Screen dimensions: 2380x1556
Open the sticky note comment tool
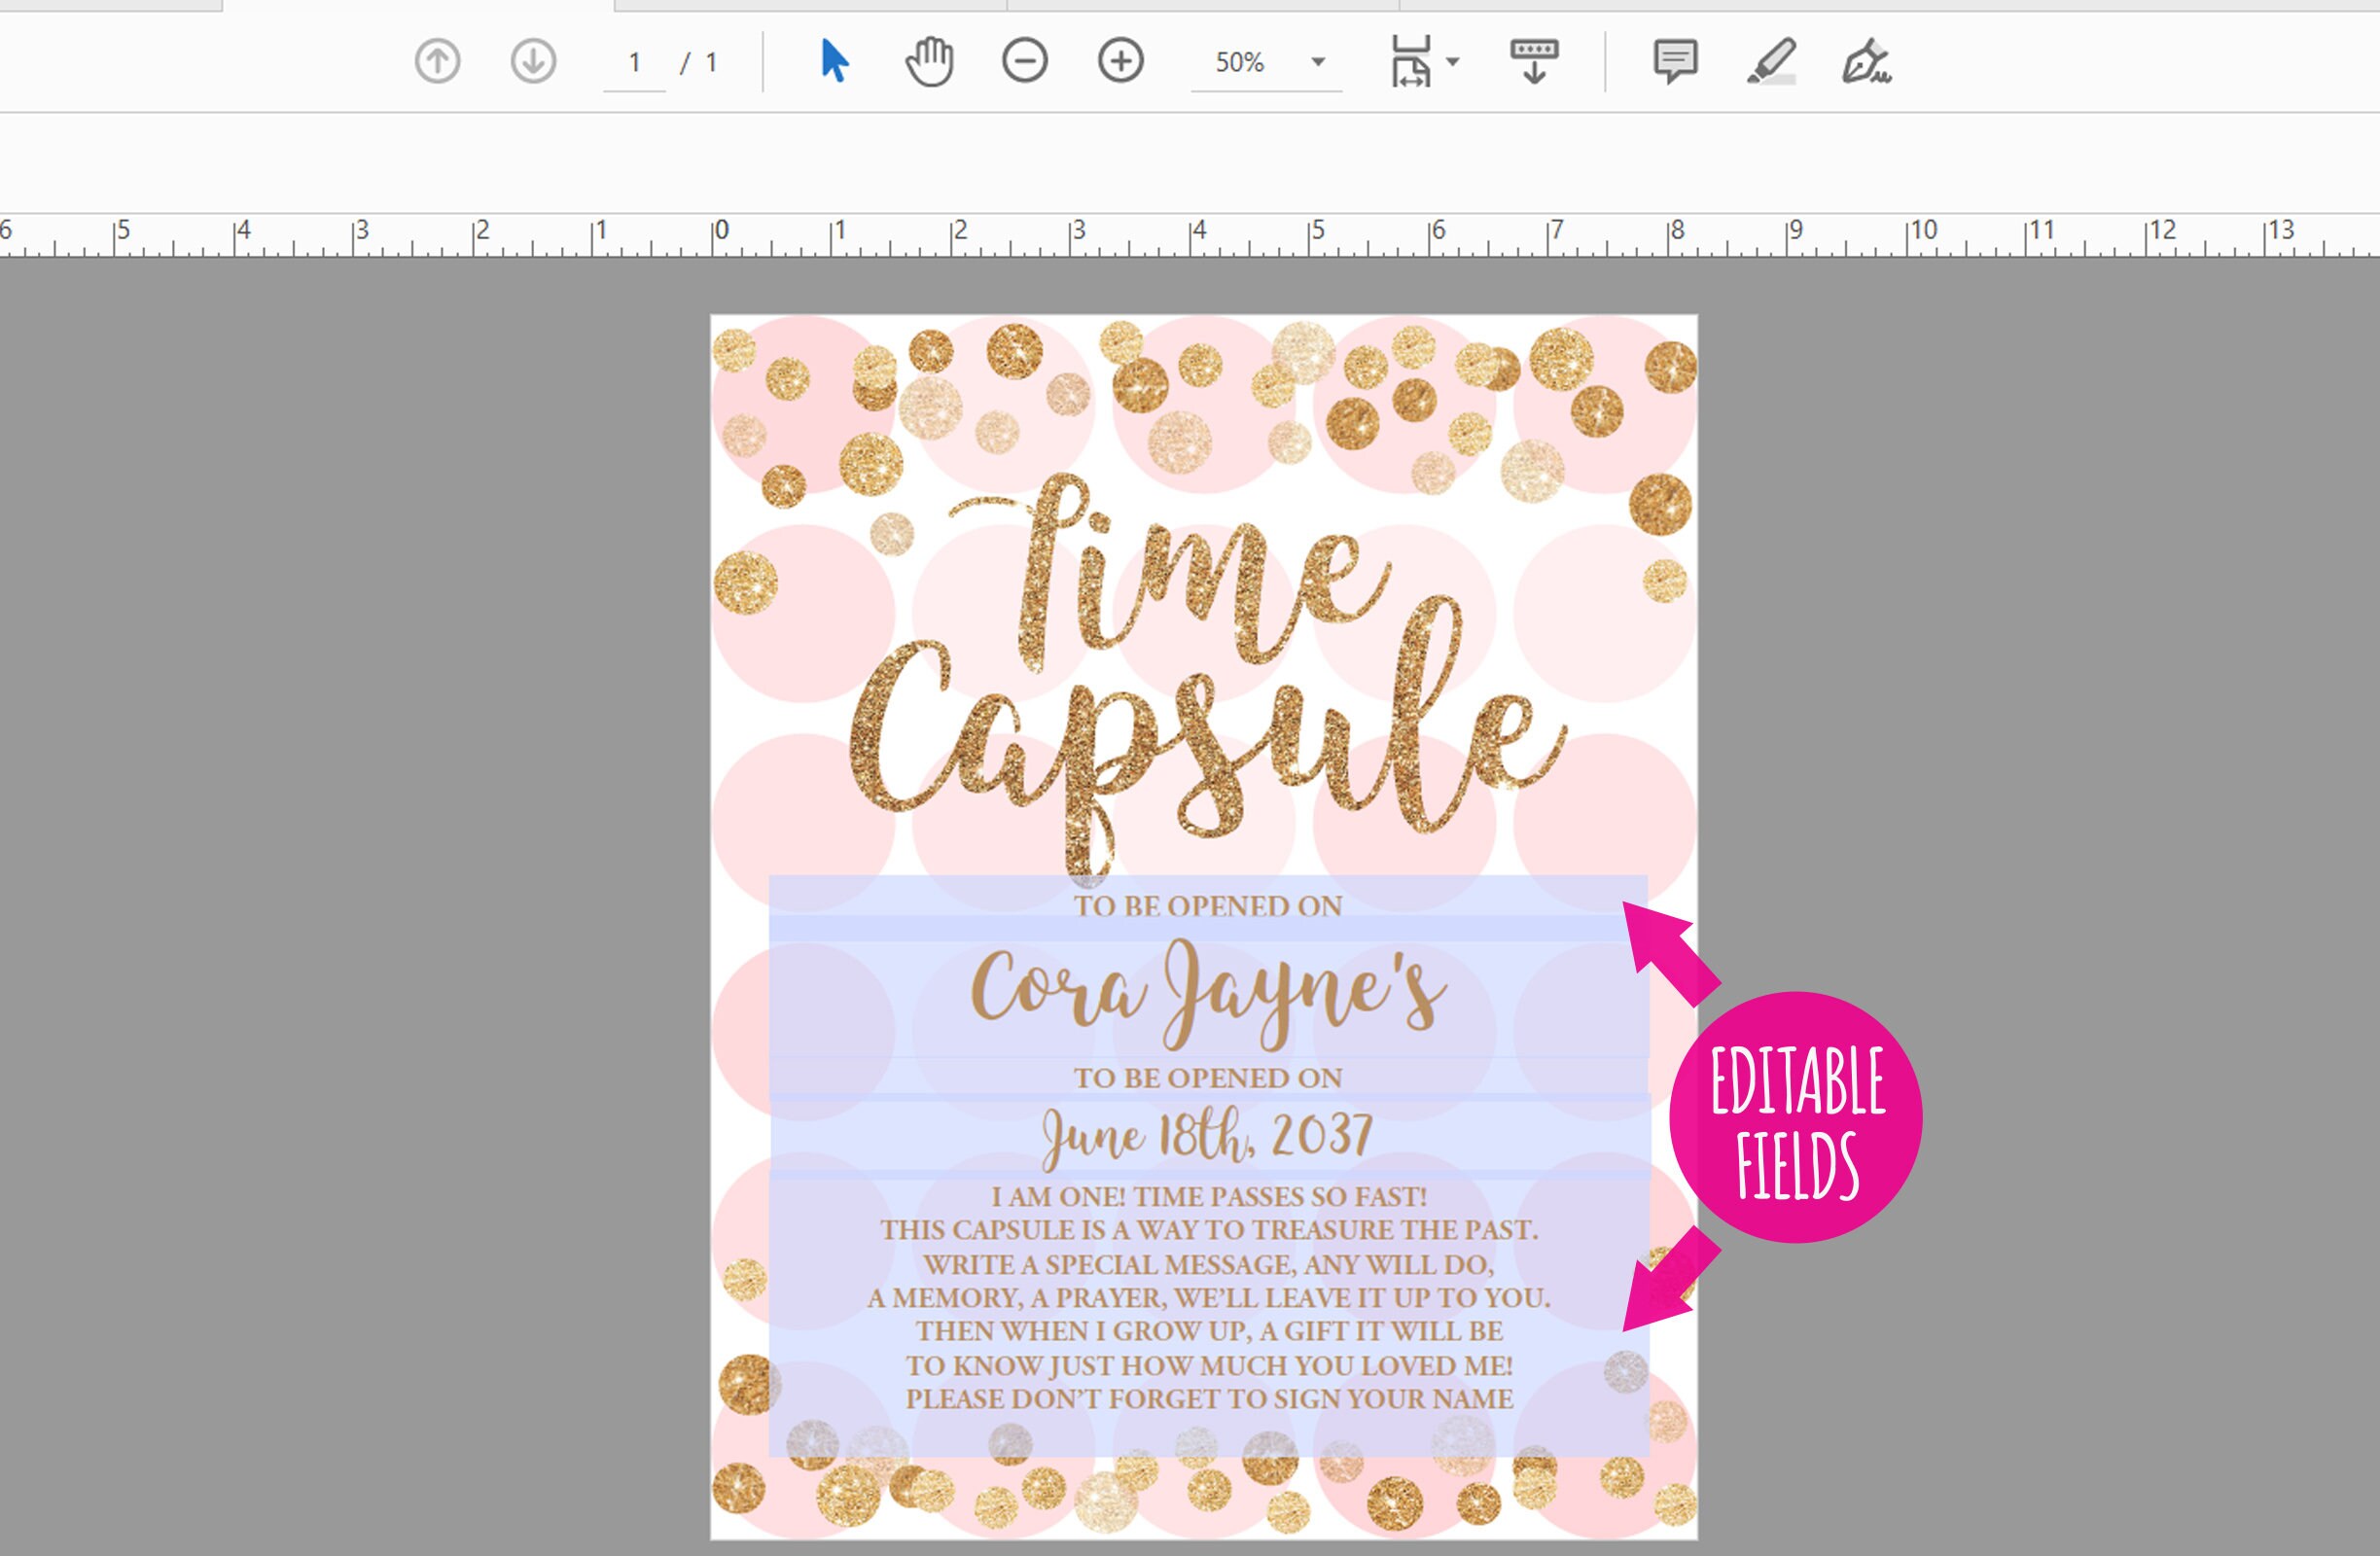[x=1675, y=62]
